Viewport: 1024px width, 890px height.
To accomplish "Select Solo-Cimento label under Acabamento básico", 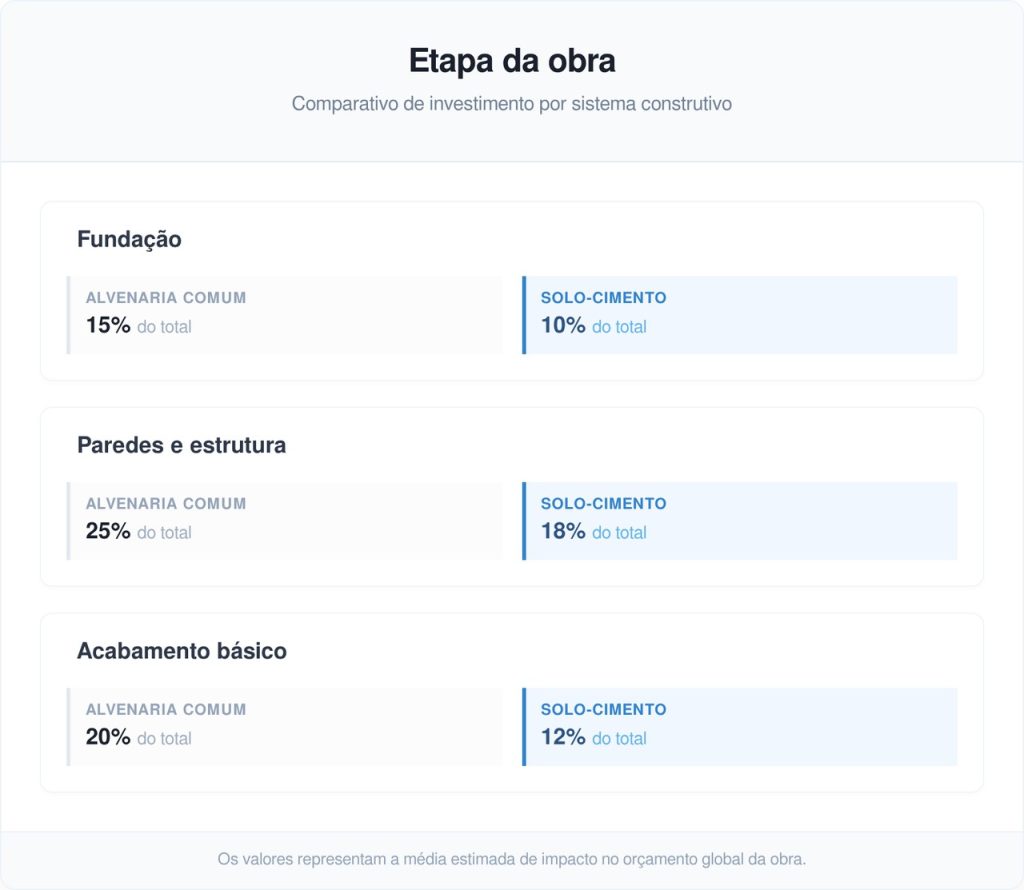I will 603,710.
